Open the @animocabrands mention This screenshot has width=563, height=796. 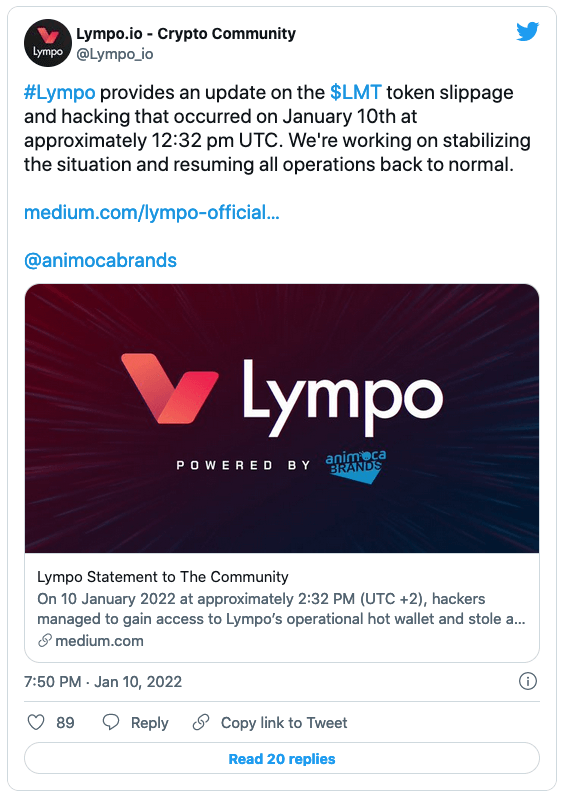click(x=101, y=260)
